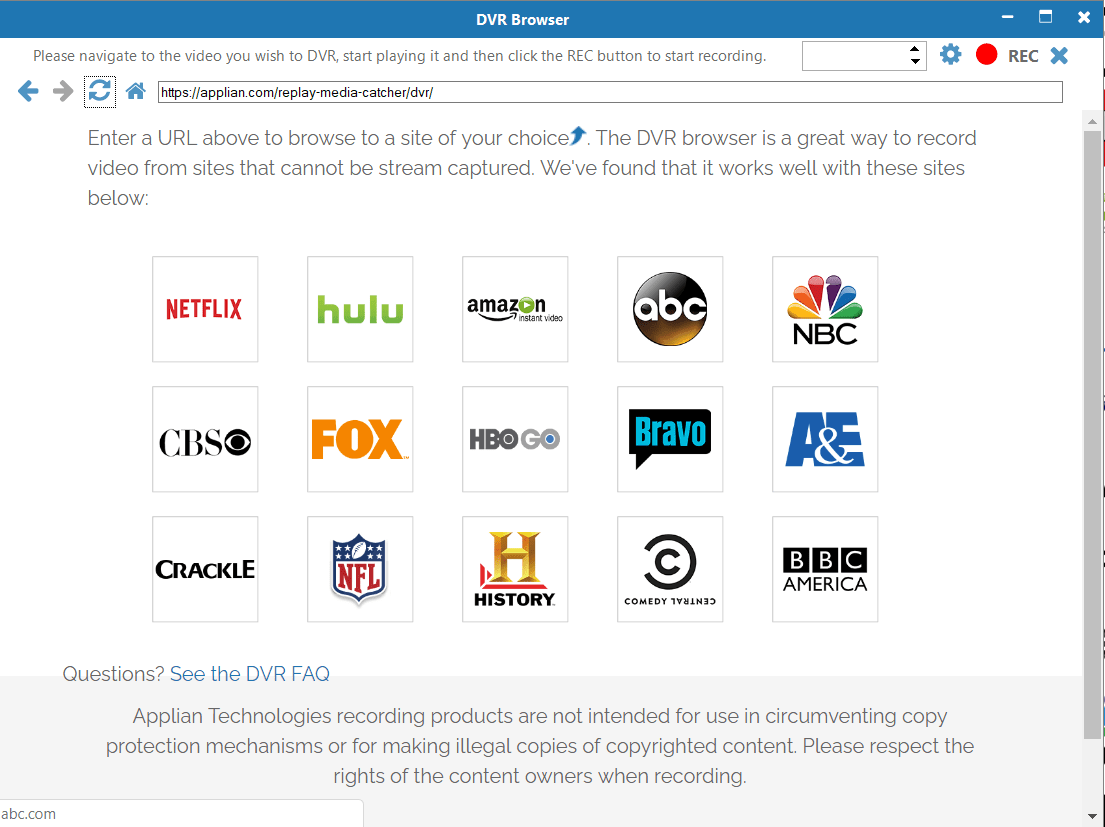Image resolution: width=1105 pixels, height=827 pixels.
Task: Decrease the spinner value with down arrow
Action: pos(915,62)
